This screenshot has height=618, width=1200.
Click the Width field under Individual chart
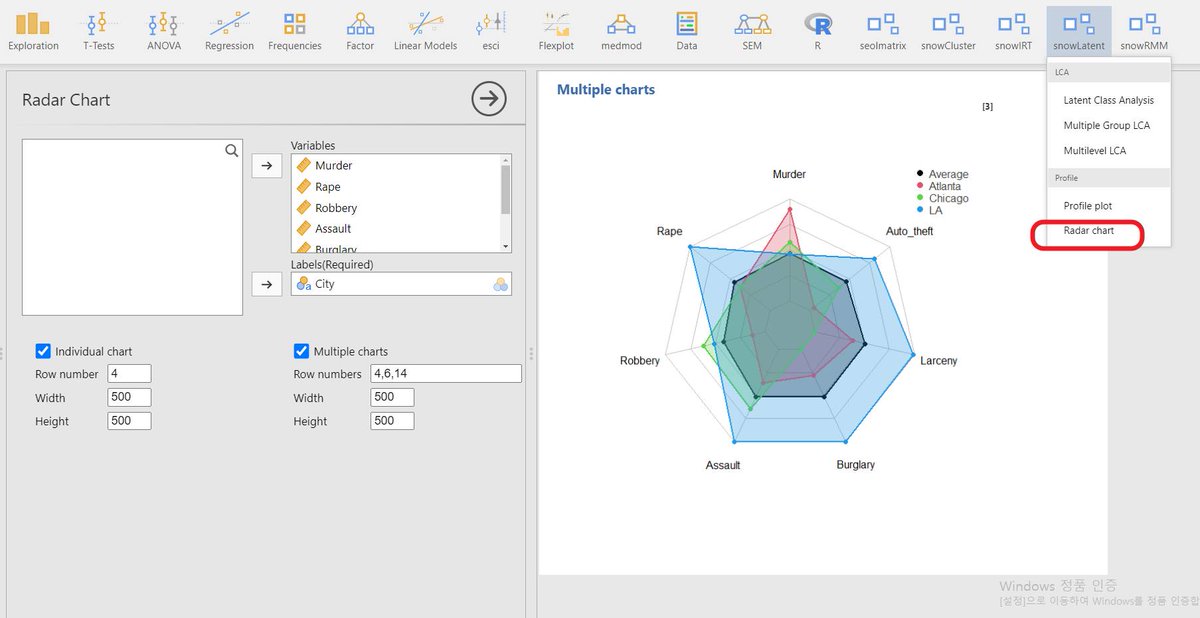coord(129,397)
